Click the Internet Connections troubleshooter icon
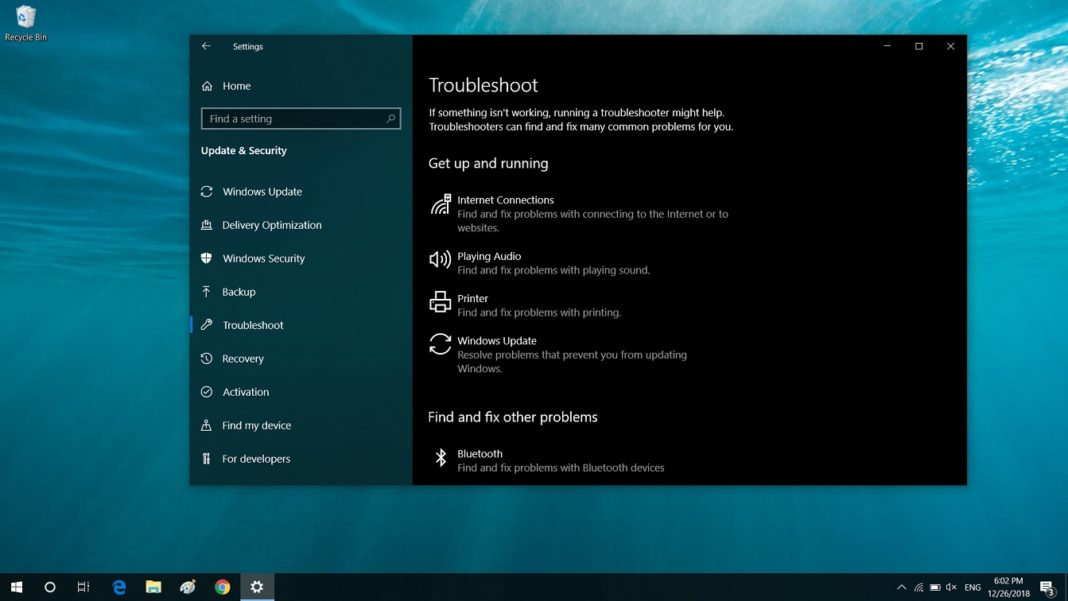1068x601 pixels. 440,204
